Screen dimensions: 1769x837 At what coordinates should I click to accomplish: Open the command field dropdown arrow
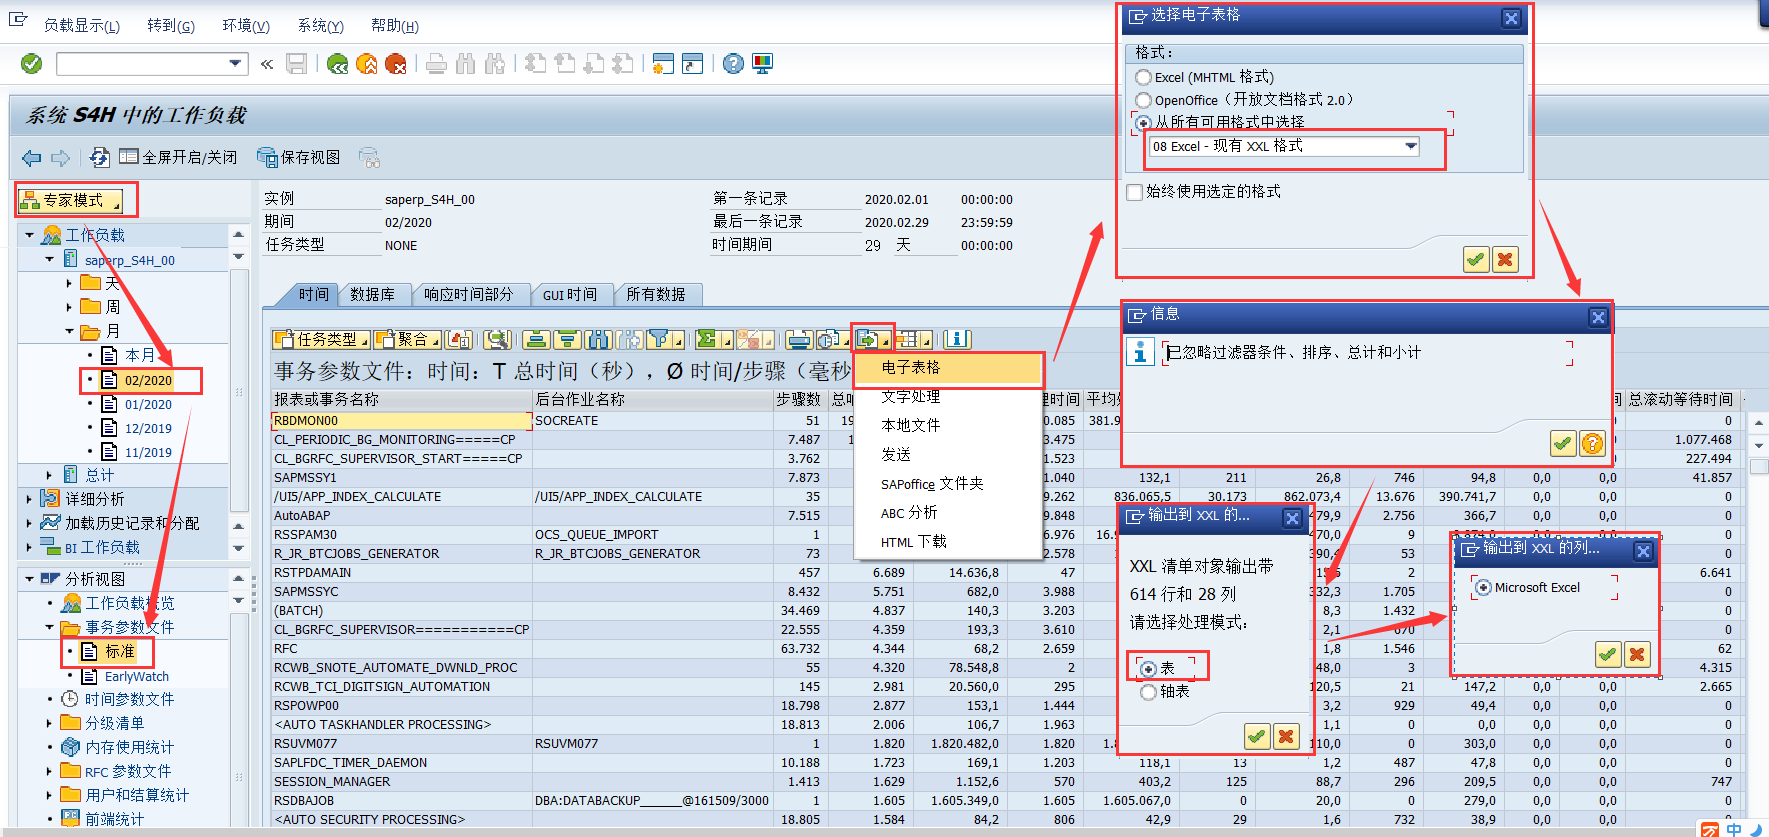(236, 64)
